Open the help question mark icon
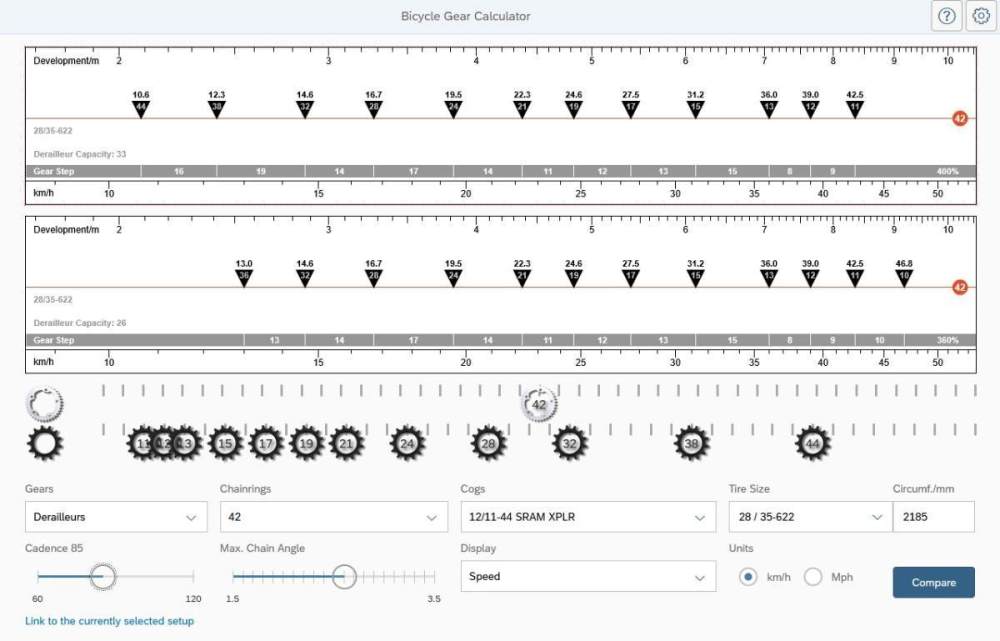 (946, 16)
